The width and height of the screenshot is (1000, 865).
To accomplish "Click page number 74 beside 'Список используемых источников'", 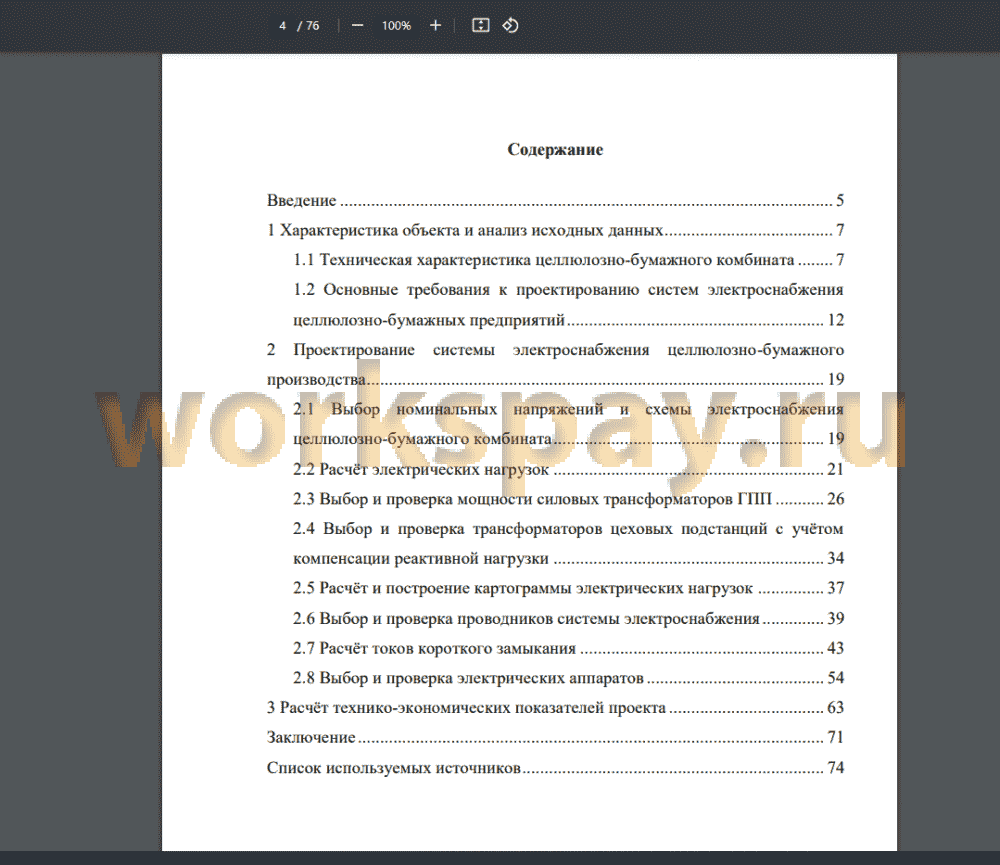I will (x=835, y=767).
